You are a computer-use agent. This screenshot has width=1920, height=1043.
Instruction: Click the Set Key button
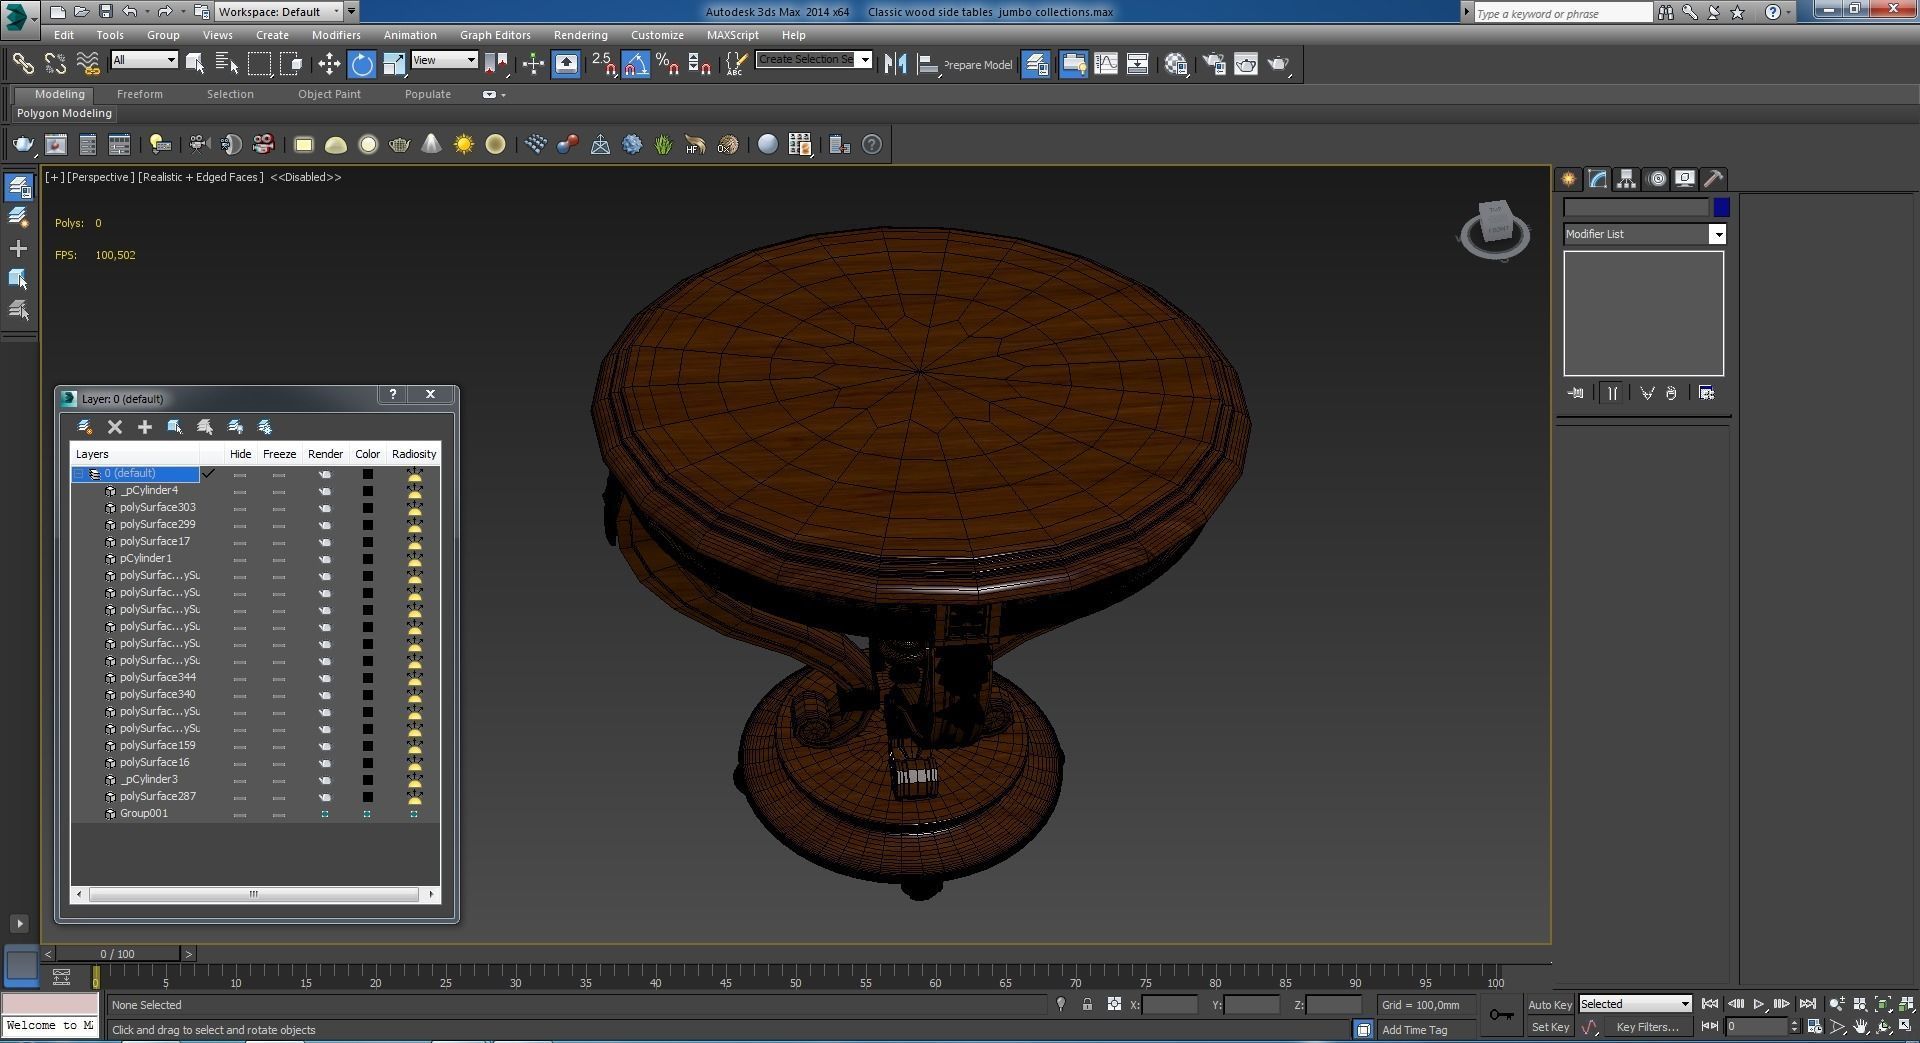coord(1550,1027)
